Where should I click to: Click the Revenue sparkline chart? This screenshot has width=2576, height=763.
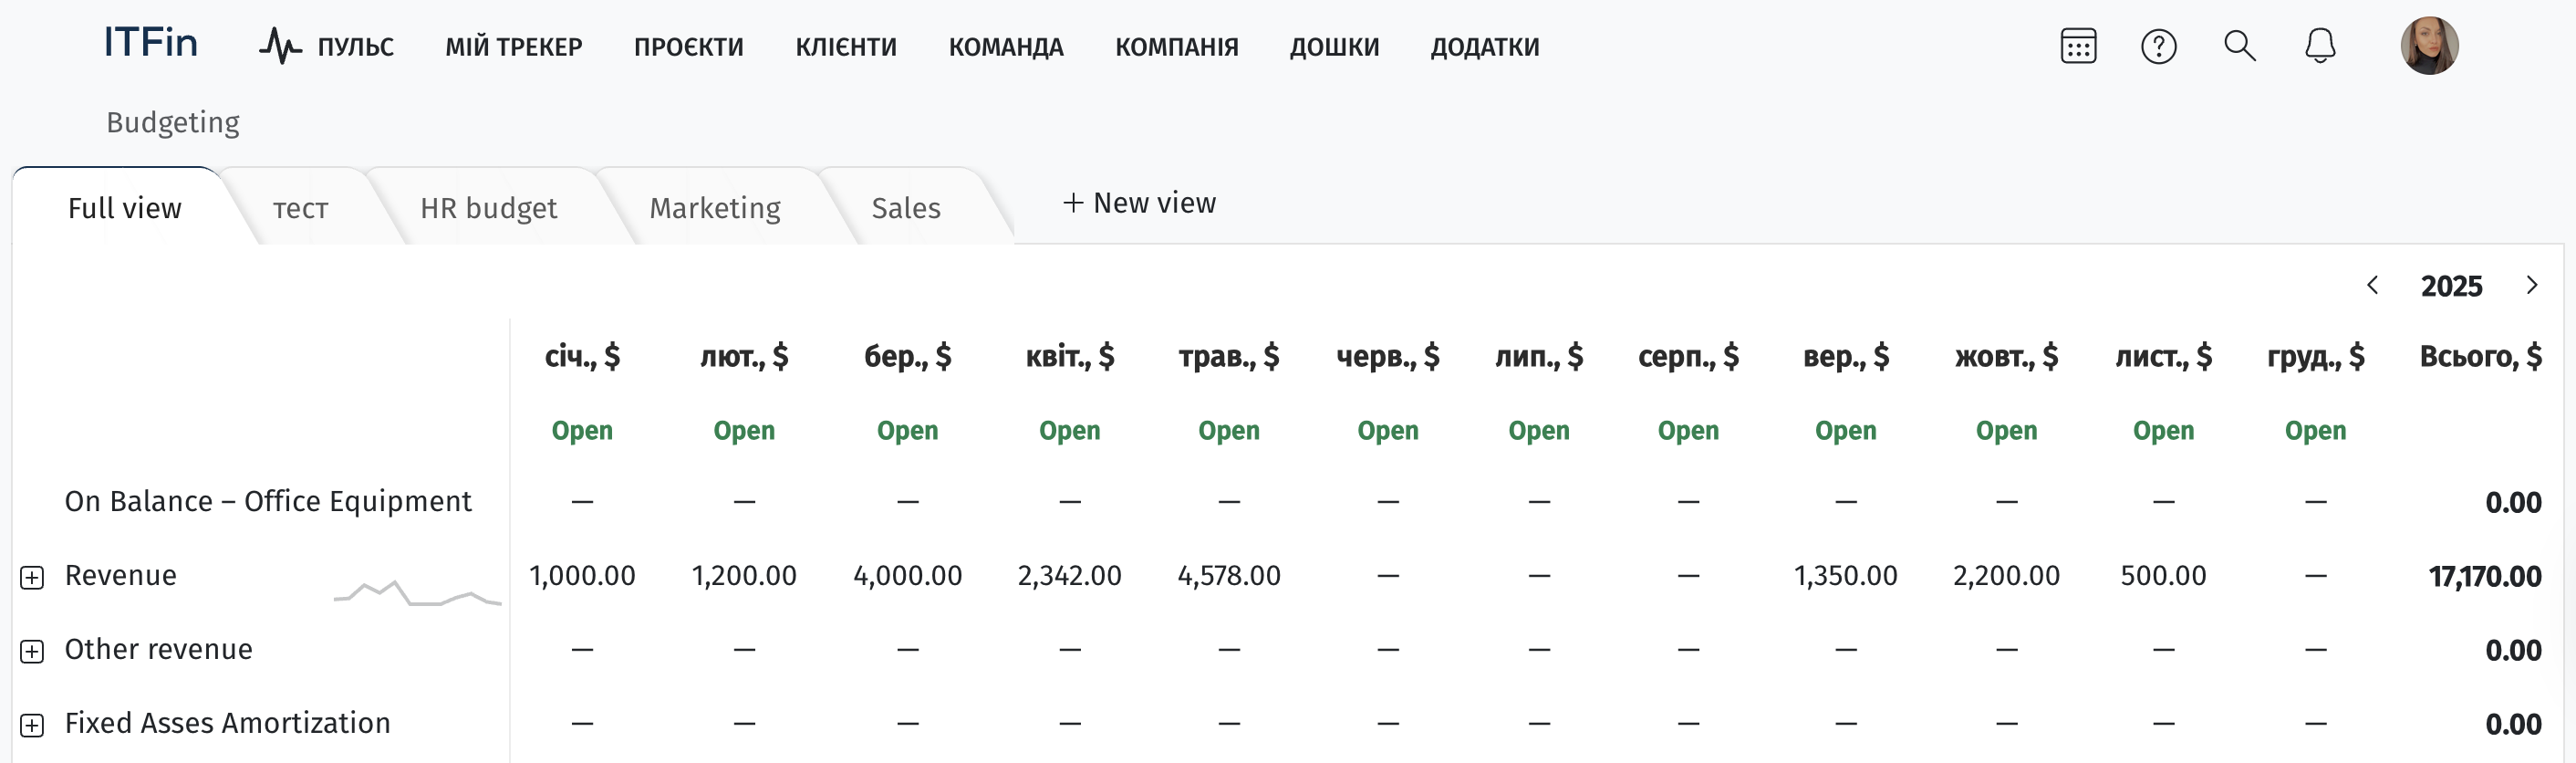417,593
